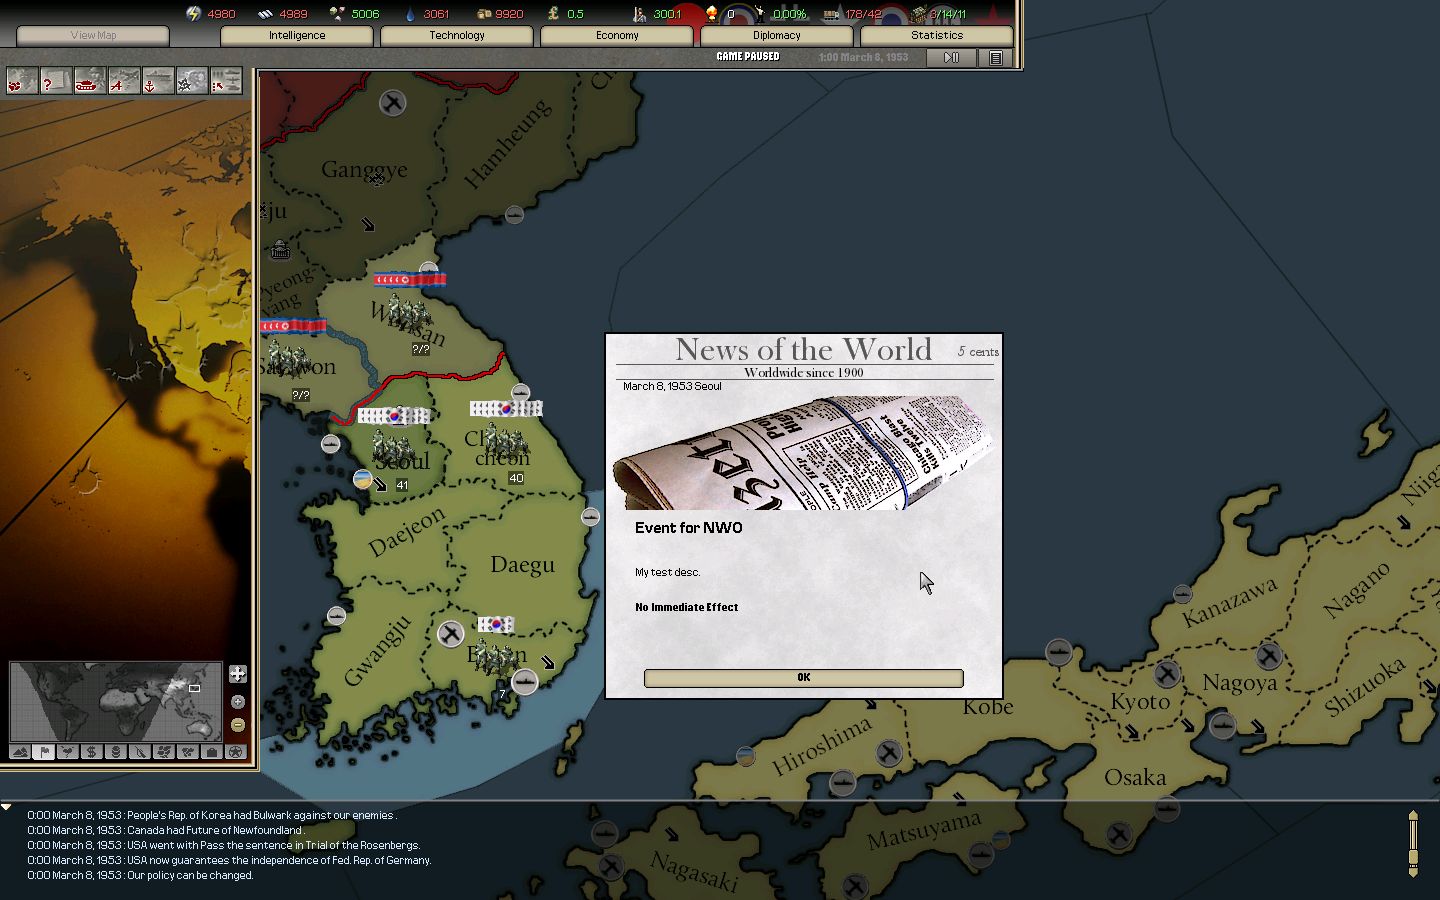Screen dimensions: 1440x900
Task: Click the naval fleet icon at Busan port
Action: pyautogui.click(x=525, y=682)
